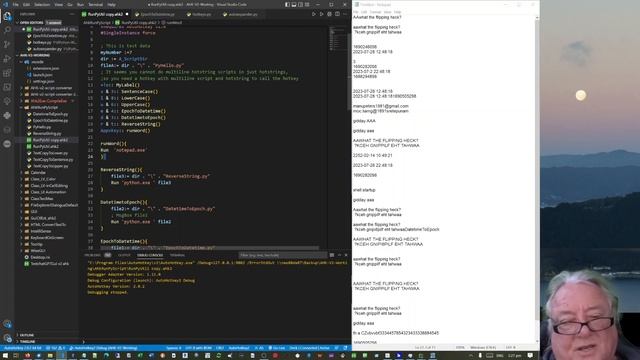This screenshot has height=360, width=640.
Task: Switch to the autoexpander.py editor tab
Action: [242, 14]
